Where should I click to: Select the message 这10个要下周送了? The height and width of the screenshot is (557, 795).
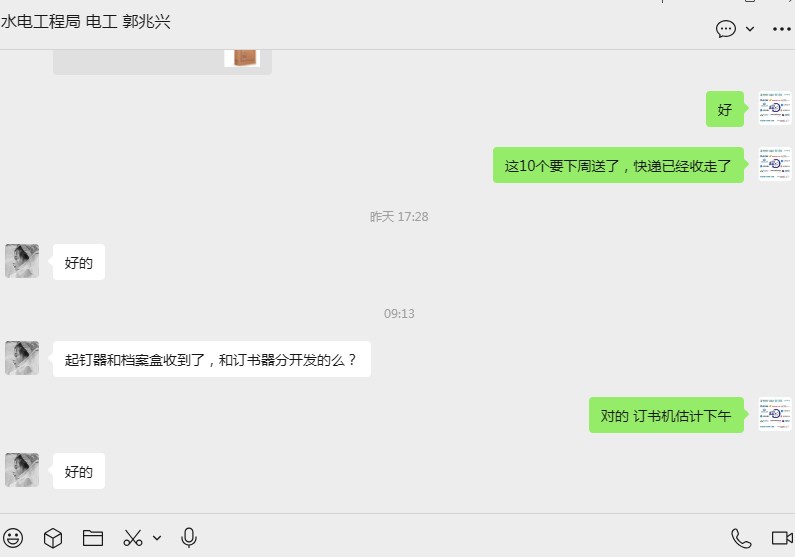point(618,165)
